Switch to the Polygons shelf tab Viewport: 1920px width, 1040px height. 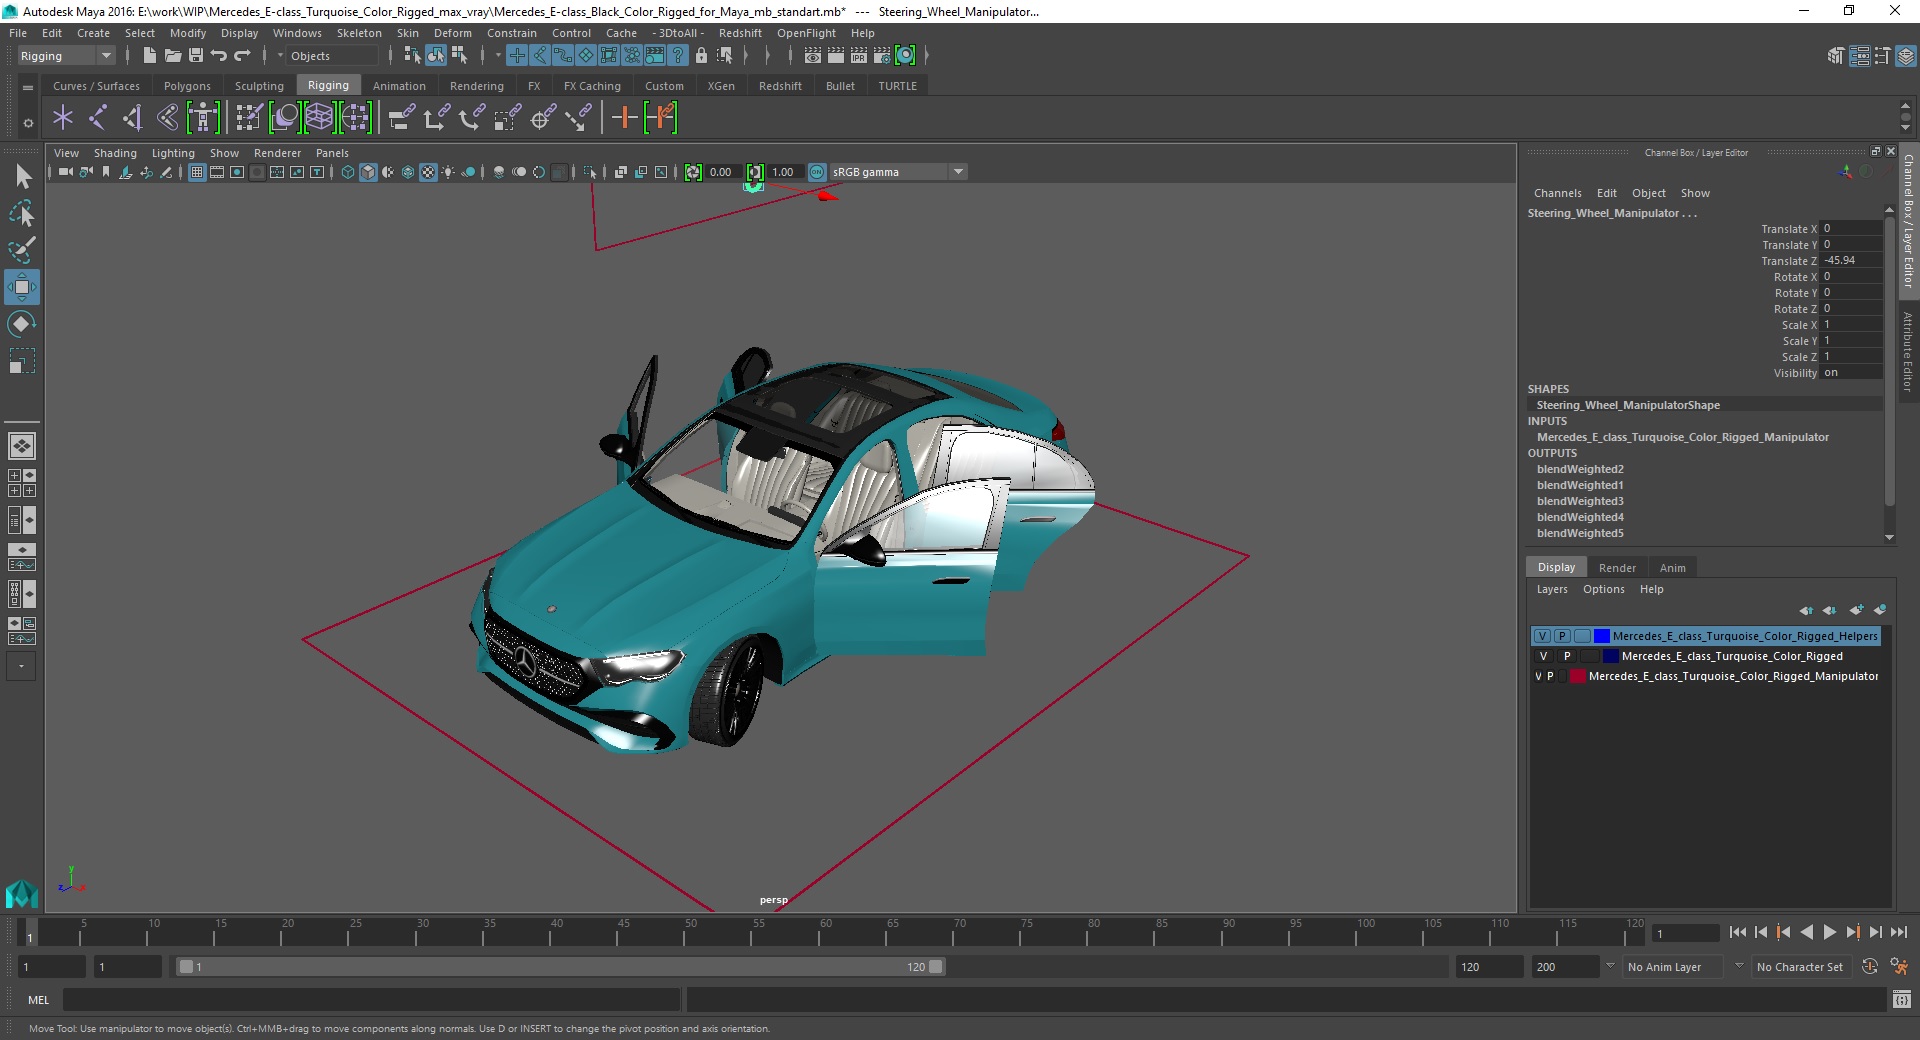[187, 86]
